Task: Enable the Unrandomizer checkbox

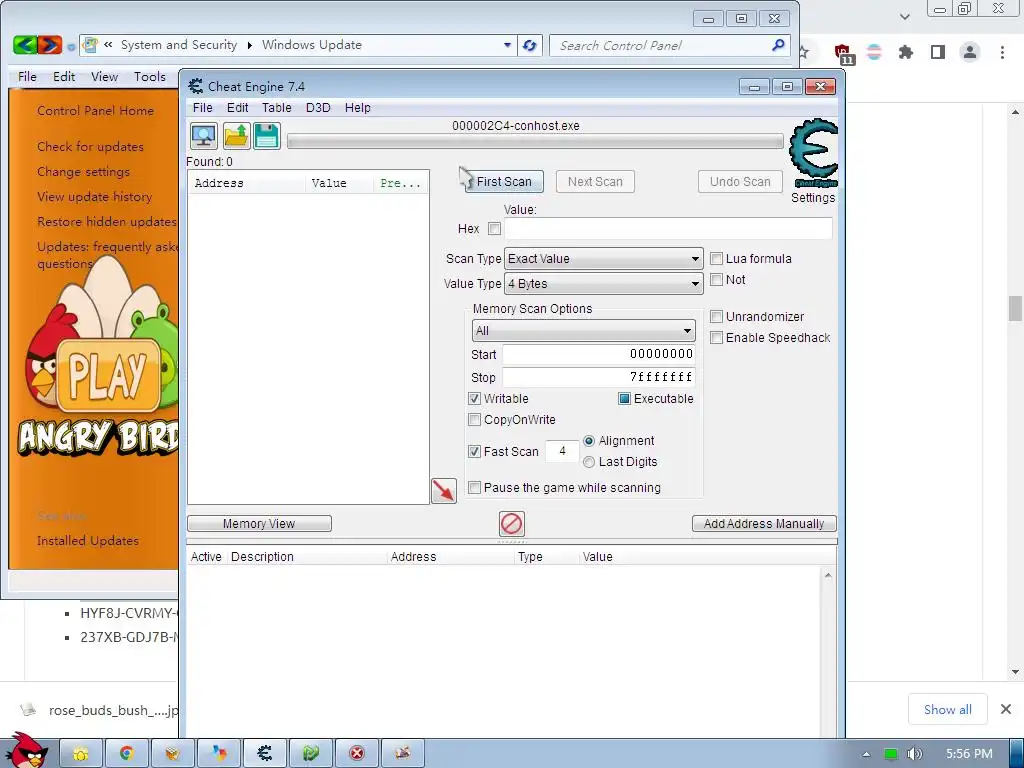Action: pos(716,317)
